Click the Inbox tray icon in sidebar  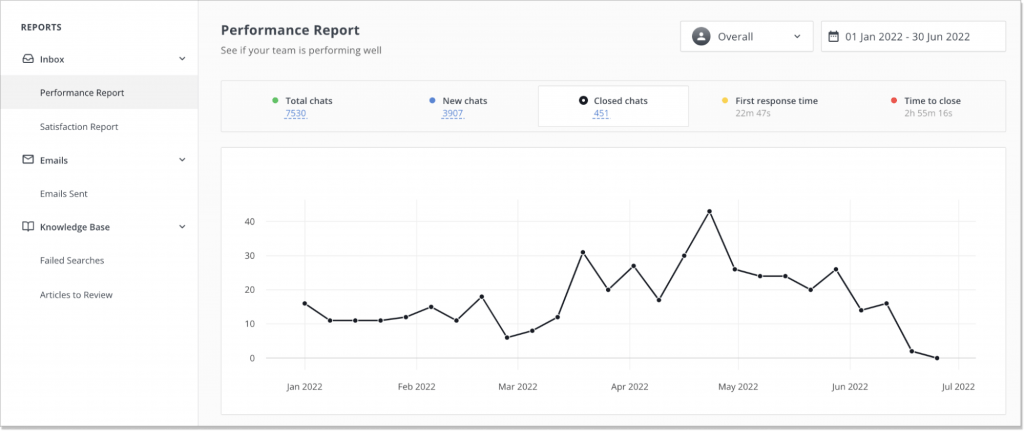(28, 59)
